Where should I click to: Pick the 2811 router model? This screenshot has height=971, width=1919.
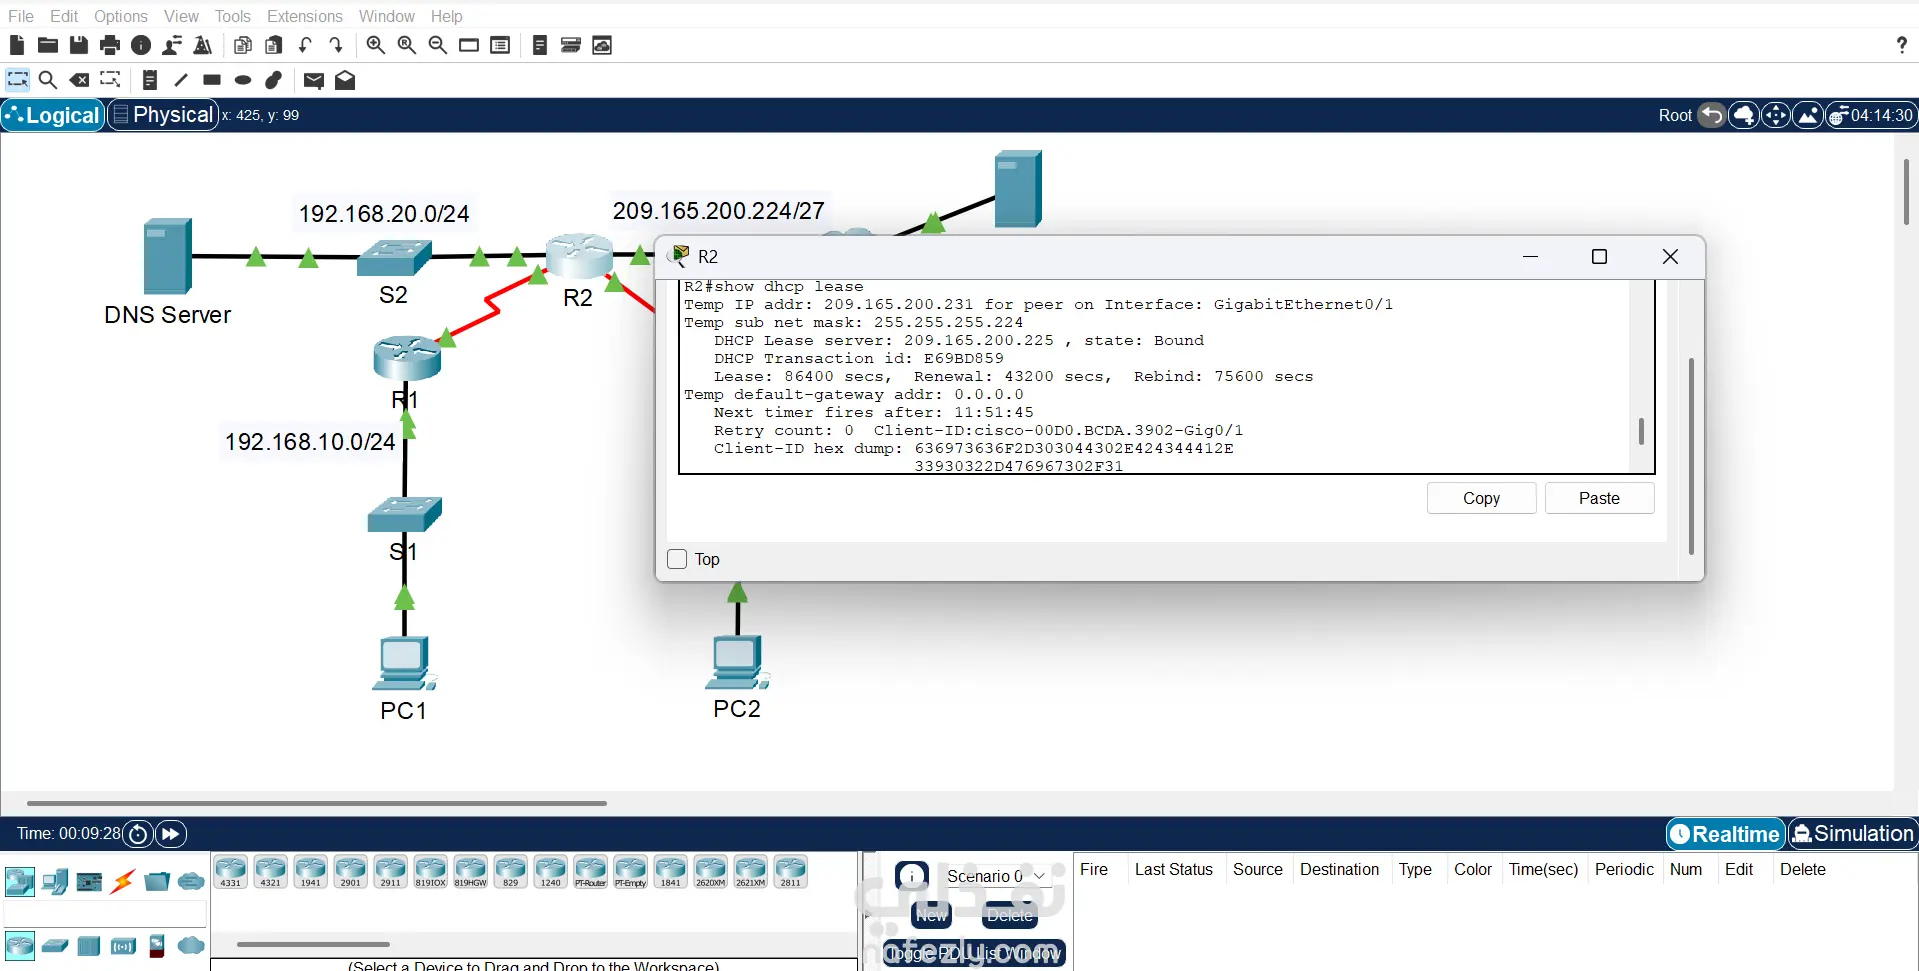pyautogui.click(x=791, y=872)
